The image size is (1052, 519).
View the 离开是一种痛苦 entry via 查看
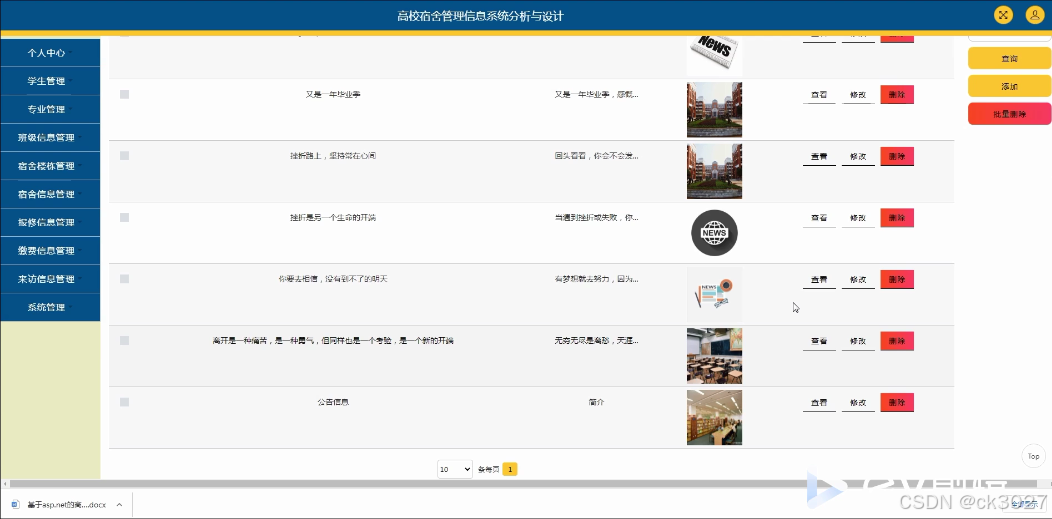tap(819, 341)
